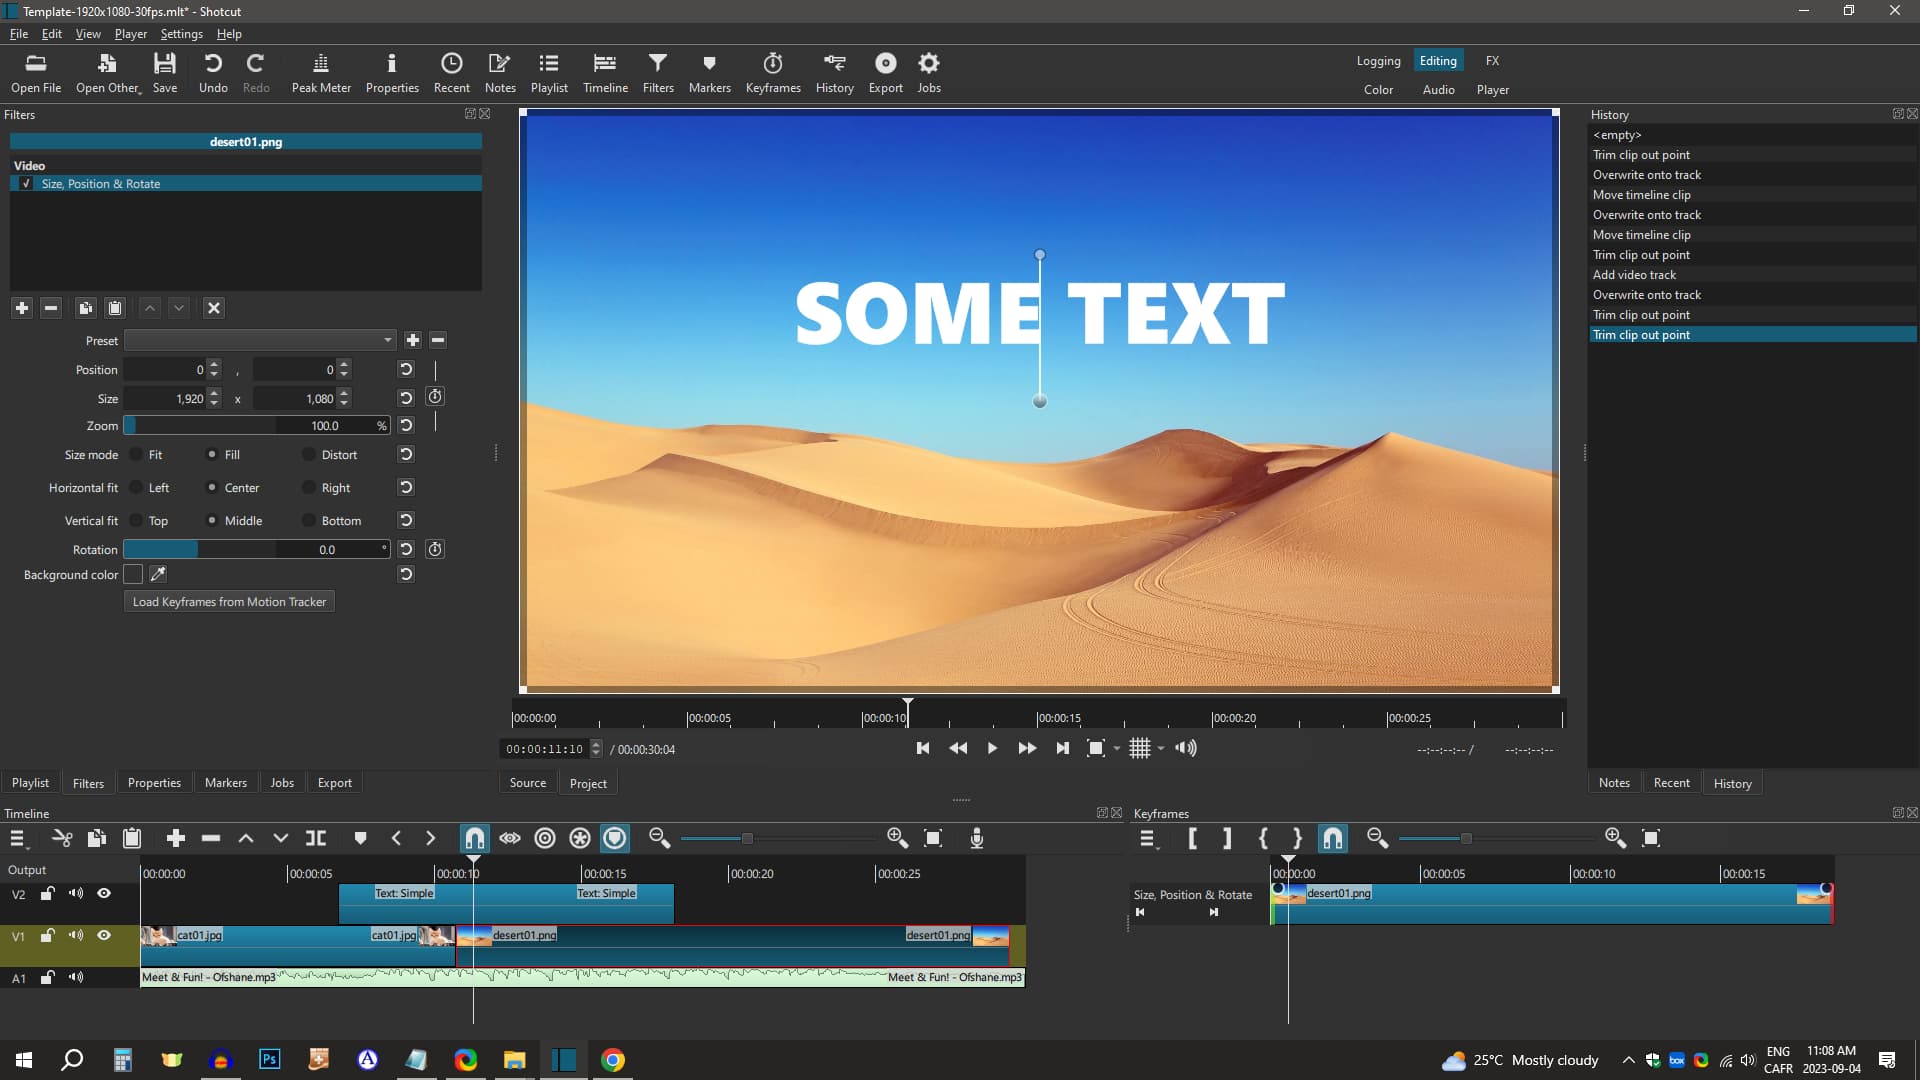Open the Settings menu
1920x1080 pixels.
pos(181,34)
